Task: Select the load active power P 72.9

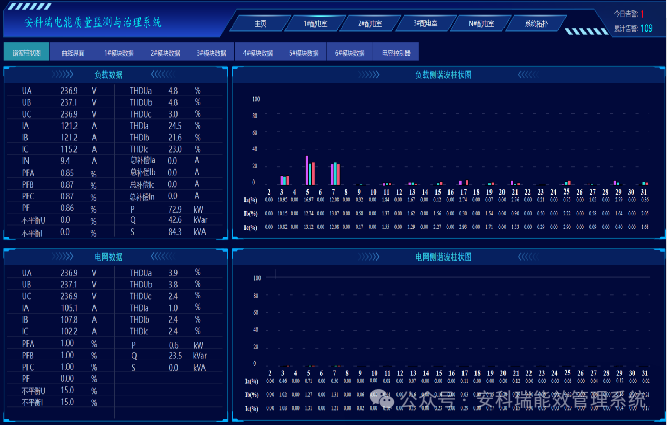Action: [175, 209]
